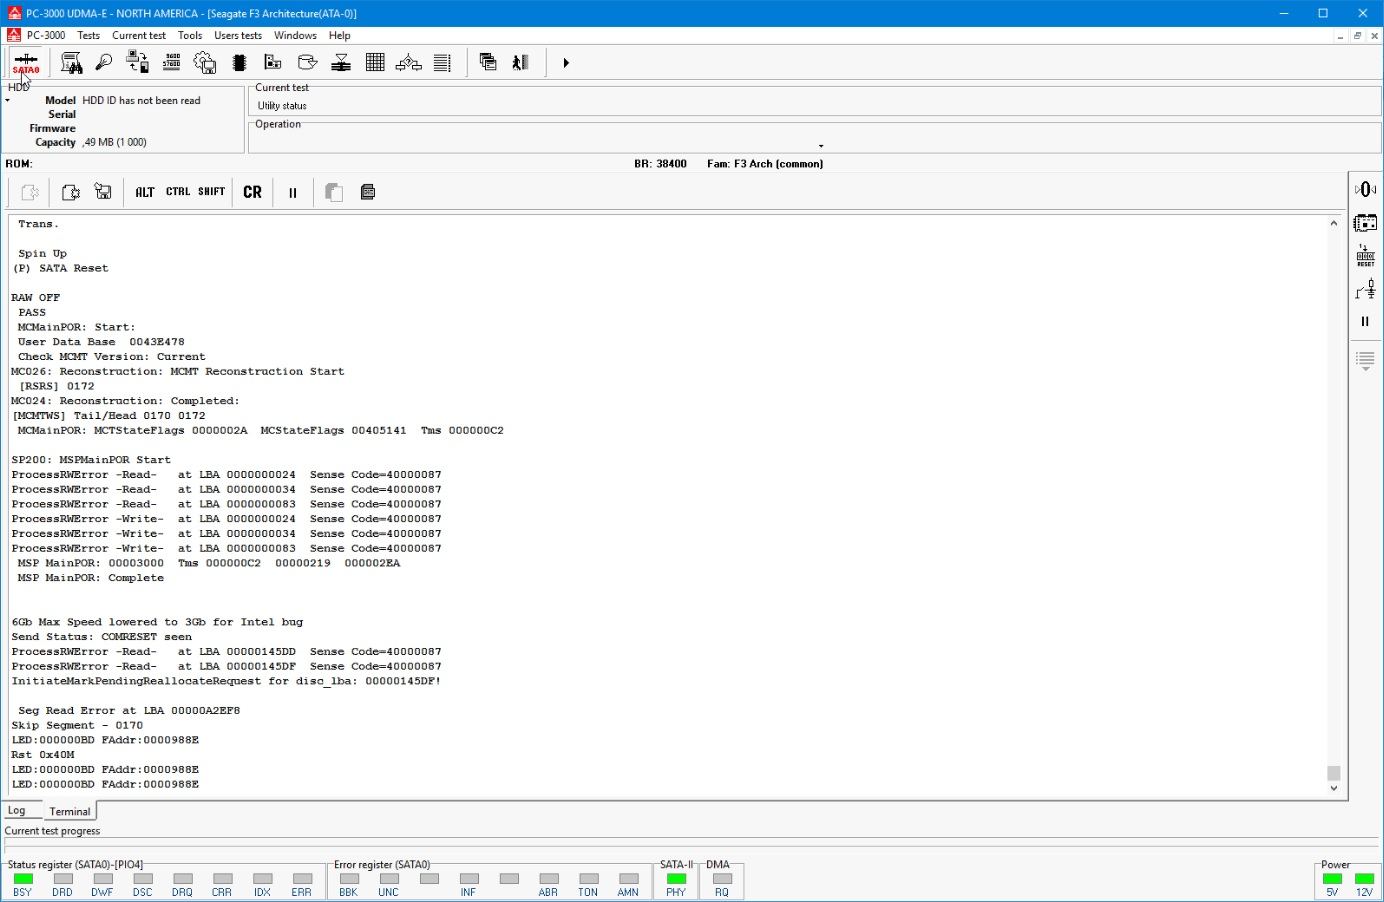The image size is (1384, 902).
Task: Open the 9600/57600 baud rate icon
Action: click(x=172, y=63)
